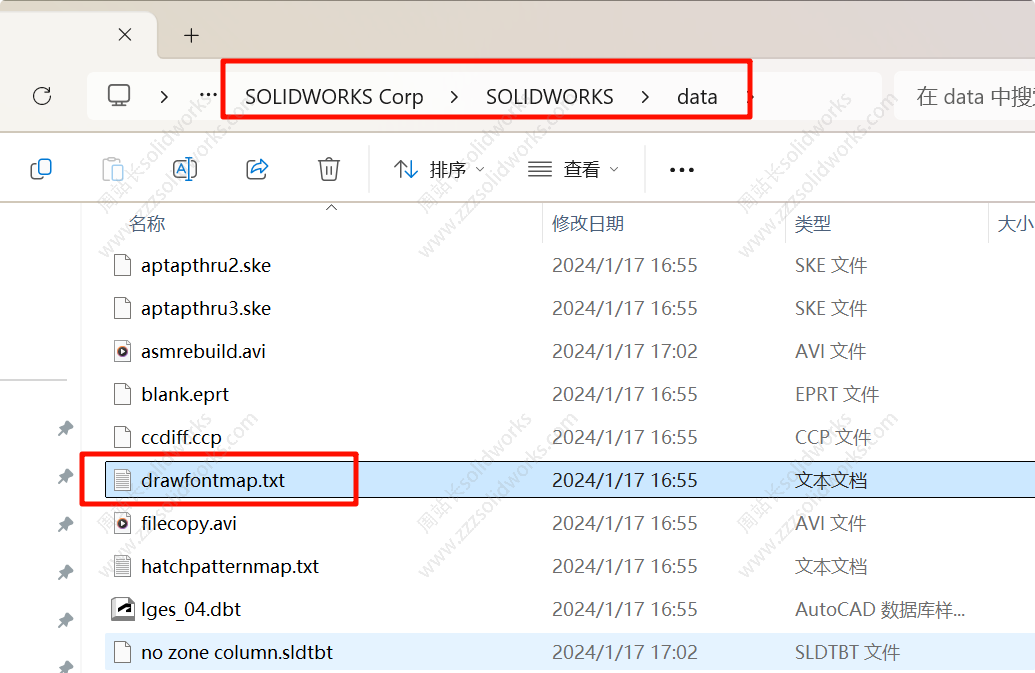1035x673 pixels.
Task: Click the drawfontmap.txt document icon
Action: [122, 480]
